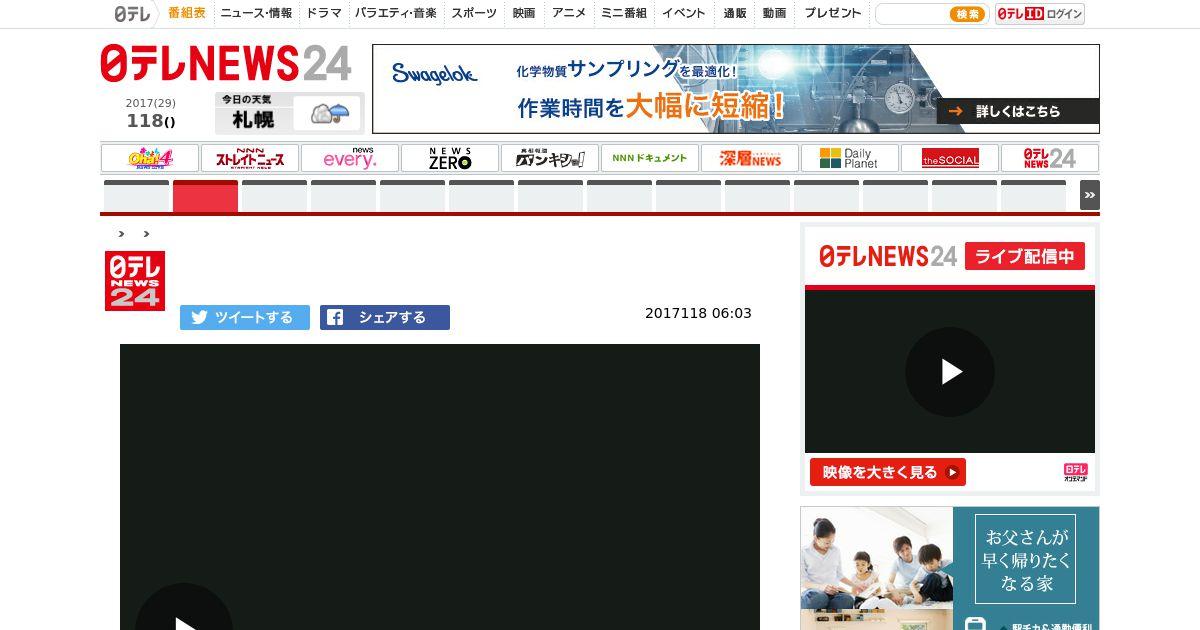Open 映画 menu item
This screenshot has width=1200, height=630.
[x=524, y=13]
